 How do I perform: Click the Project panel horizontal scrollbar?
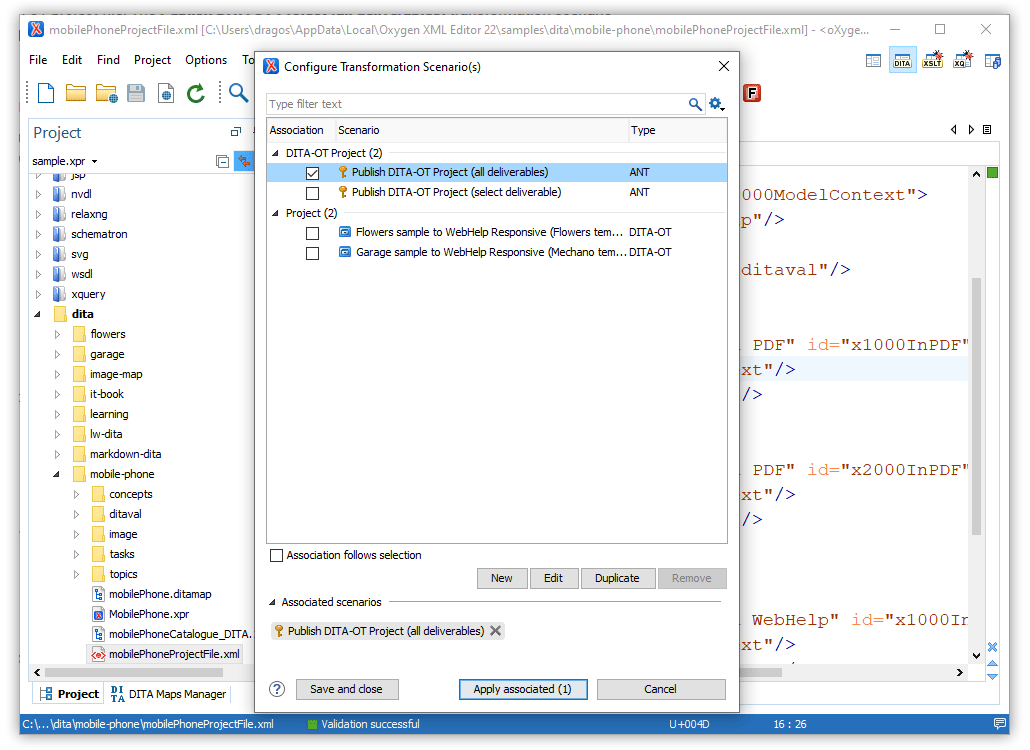(134, 673)
